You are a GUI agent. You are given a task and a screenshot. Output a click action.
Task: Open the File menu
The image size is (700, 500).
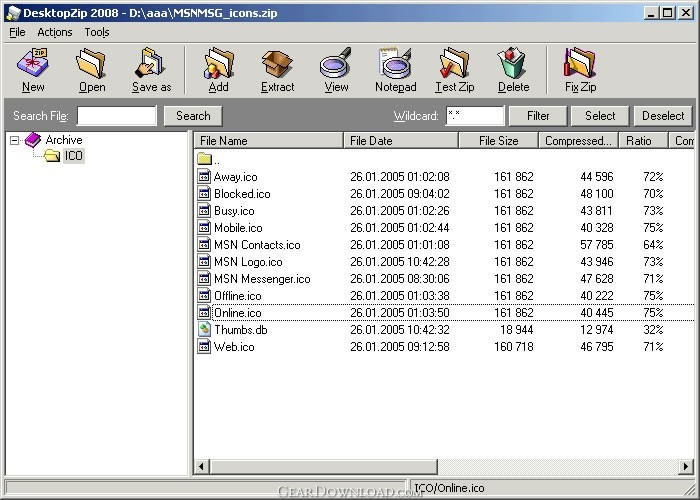point(17,32)
